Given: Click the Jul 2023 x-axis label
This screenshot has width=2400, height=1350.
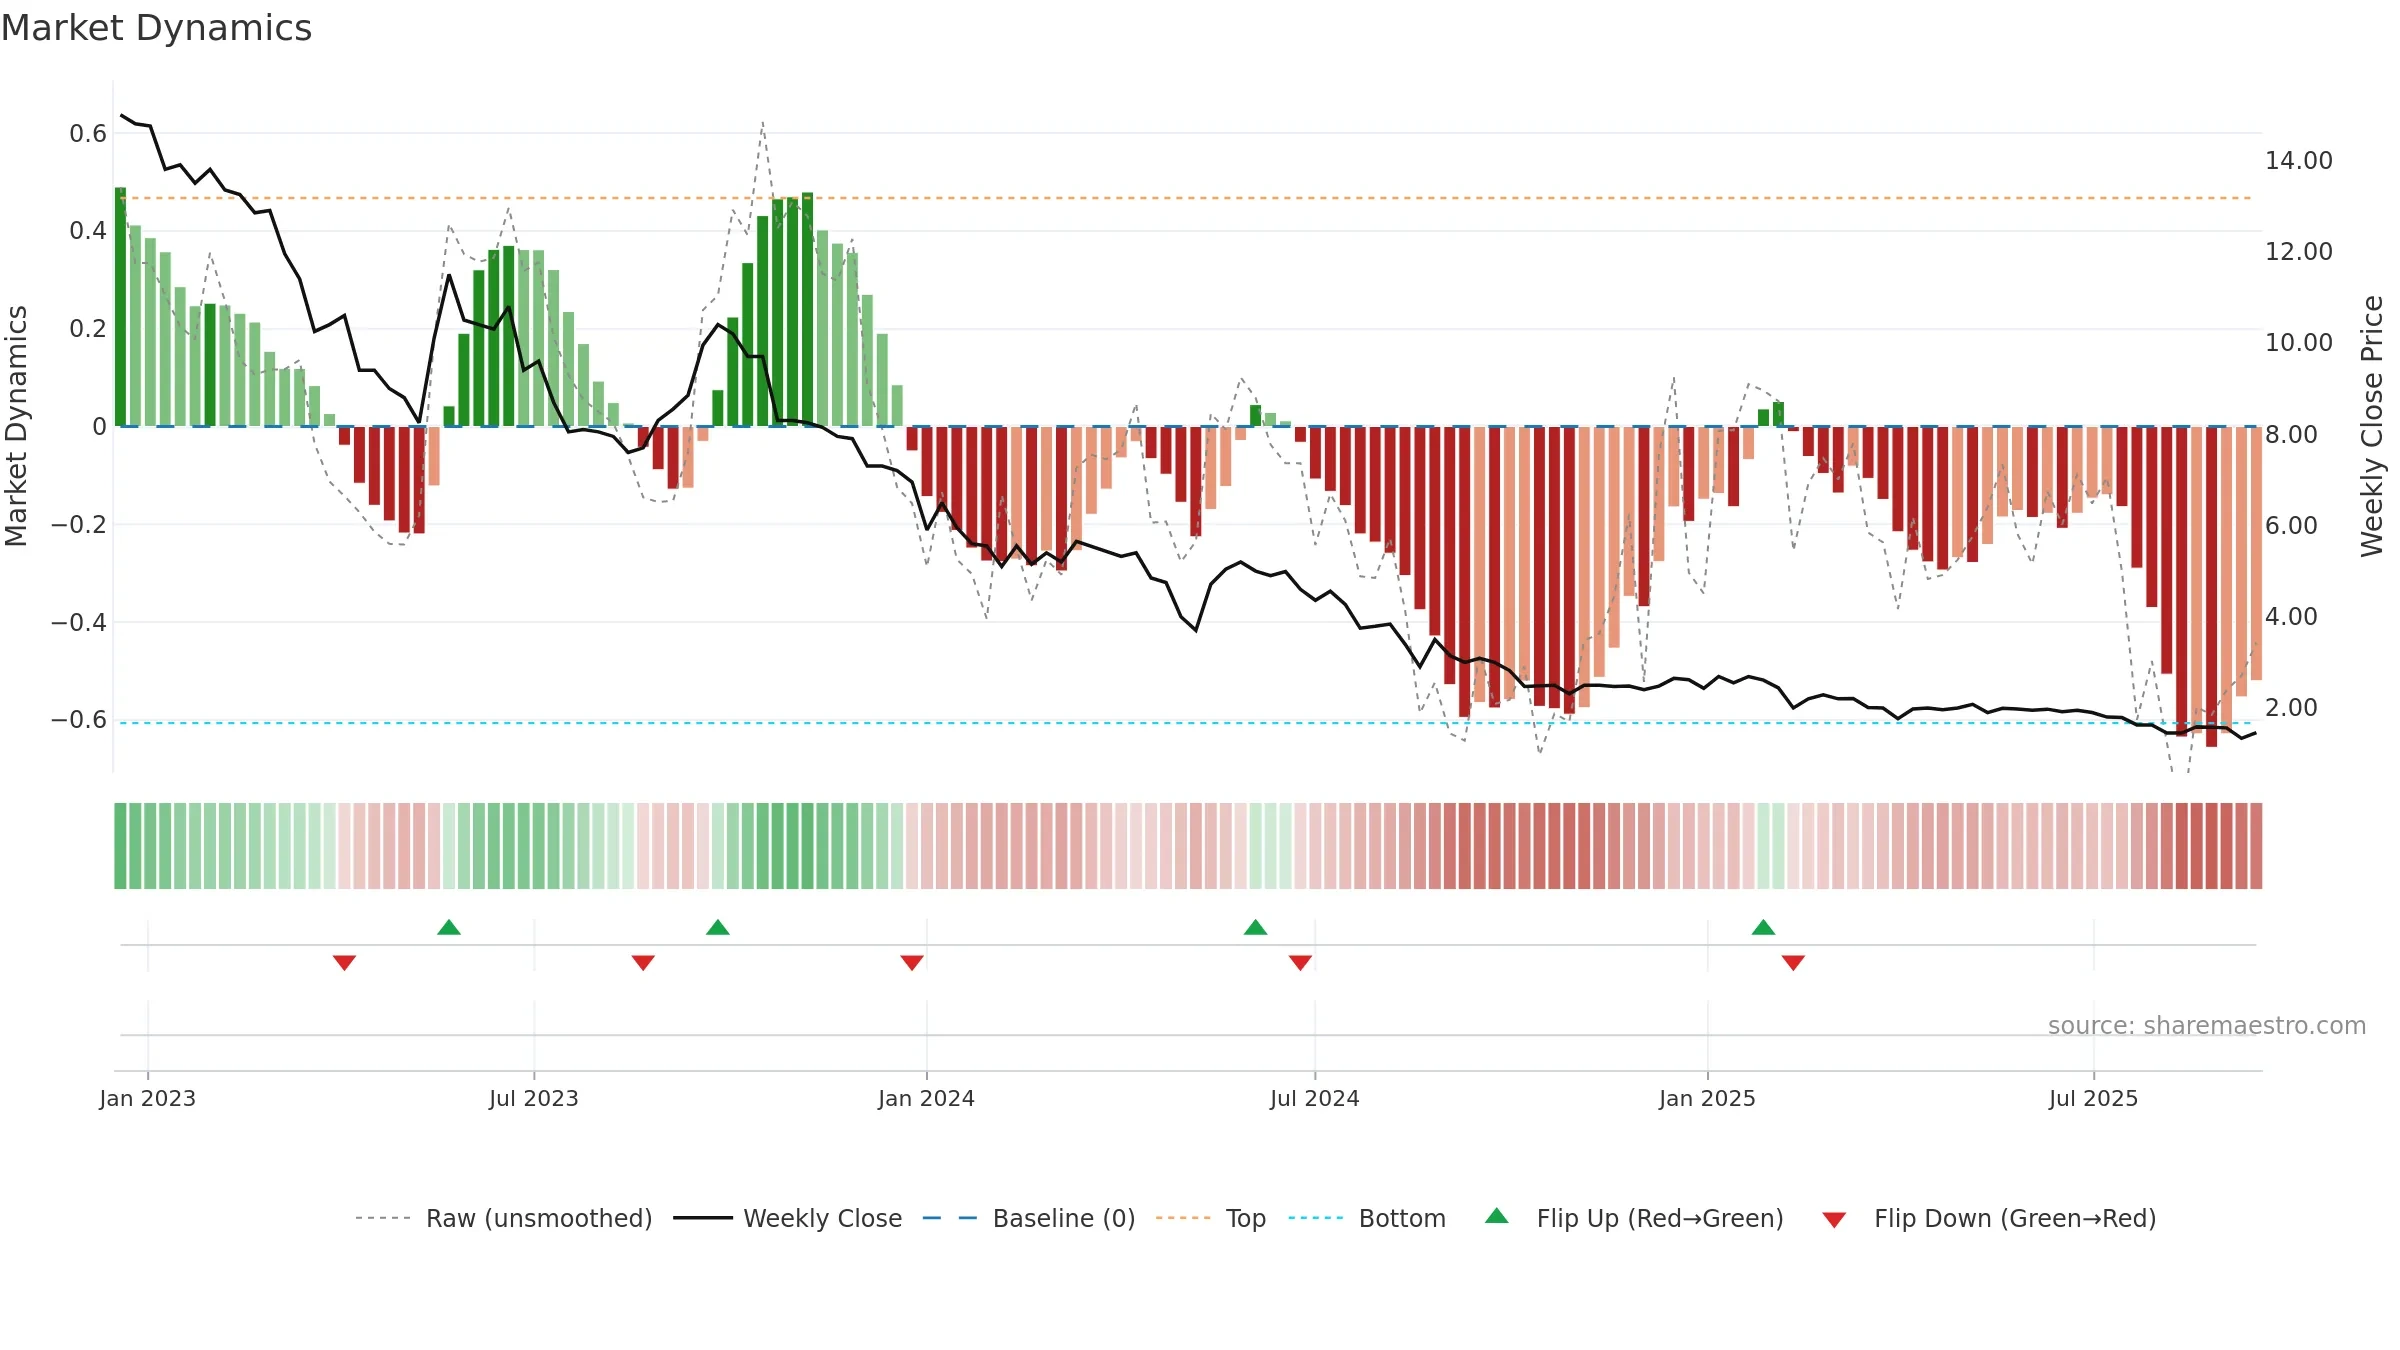Looking at the screenshot, I should pyautogui.click(x=534, y=1098).
